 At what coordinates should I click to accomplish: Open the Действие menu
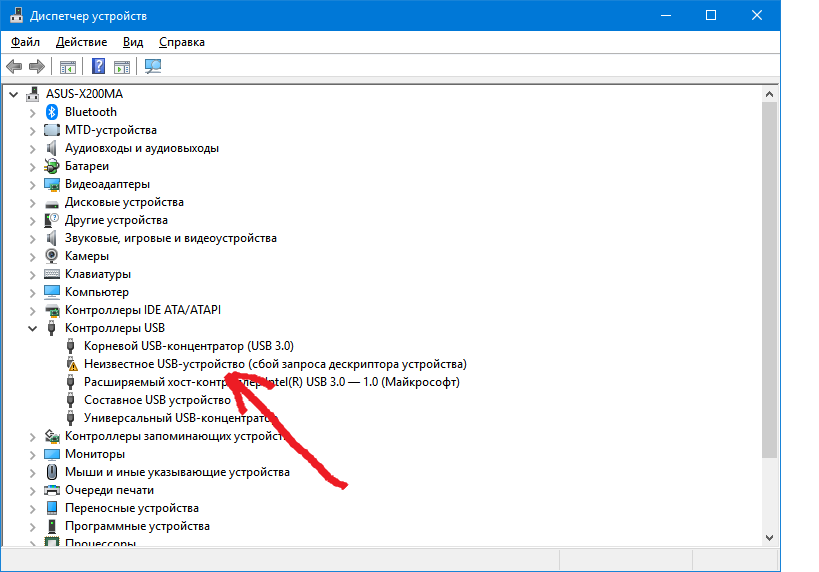coord(82,42)
